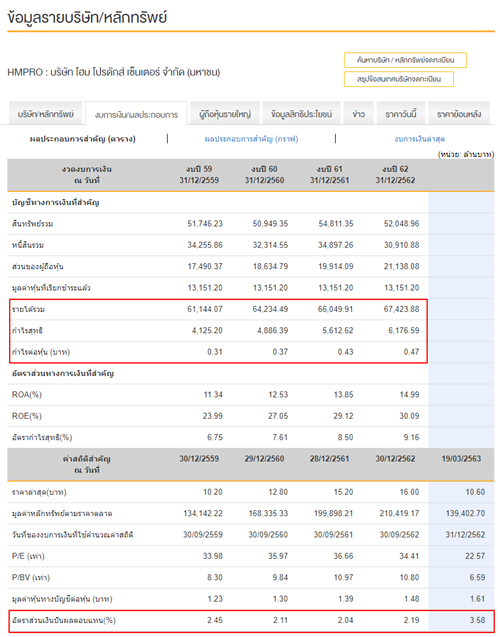The width and height of the screenshot is (500, 637).
Task: Click market cap value 134,142.22
Action: tap(203, 514)
